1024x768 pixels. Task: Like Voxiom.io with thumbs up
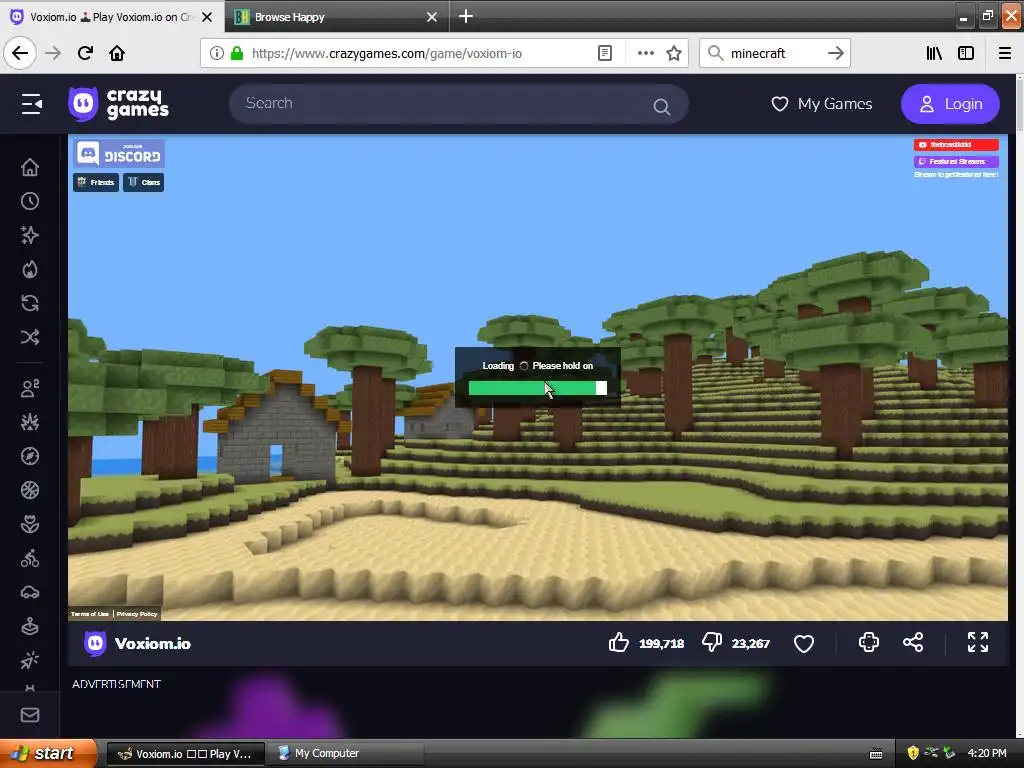[618, 643]
